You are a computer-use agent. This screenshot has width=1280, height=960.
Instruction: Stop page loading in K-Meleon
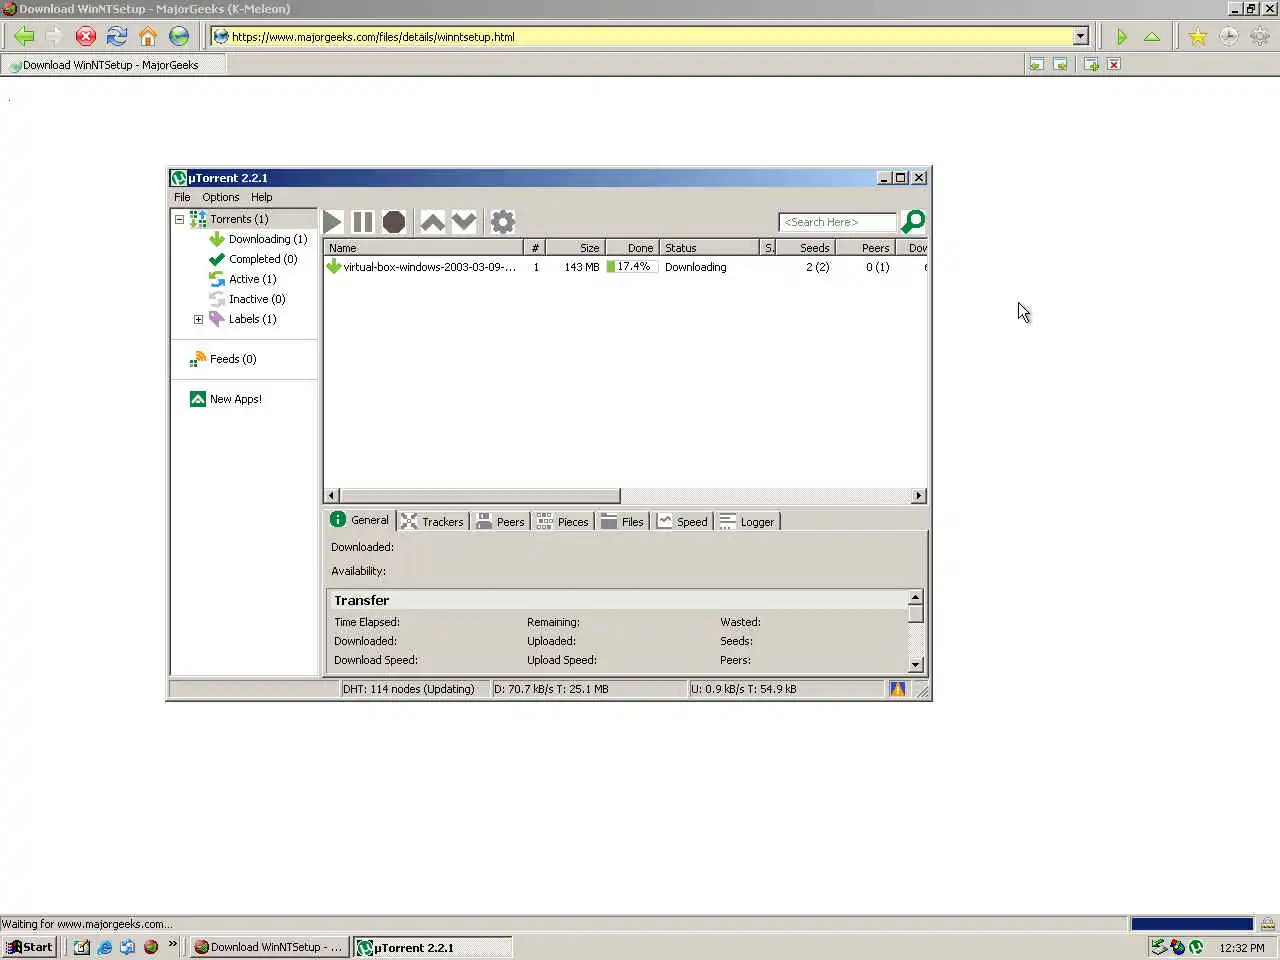point(86,37)
